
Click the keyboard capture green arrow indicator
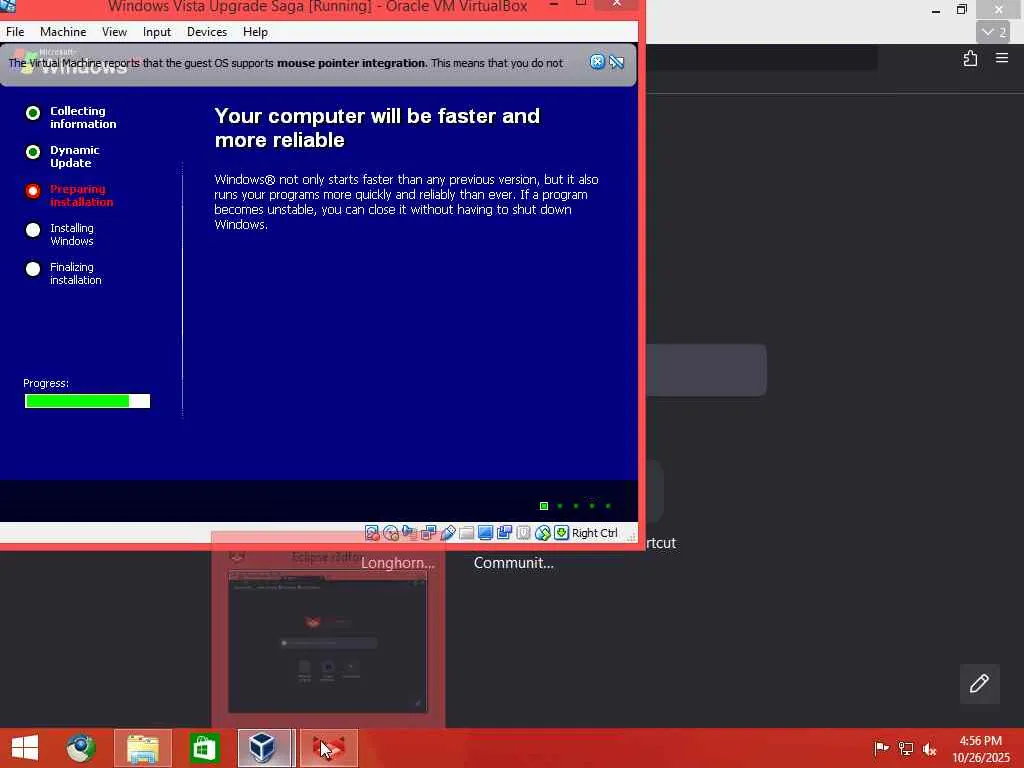coord(561,533)
